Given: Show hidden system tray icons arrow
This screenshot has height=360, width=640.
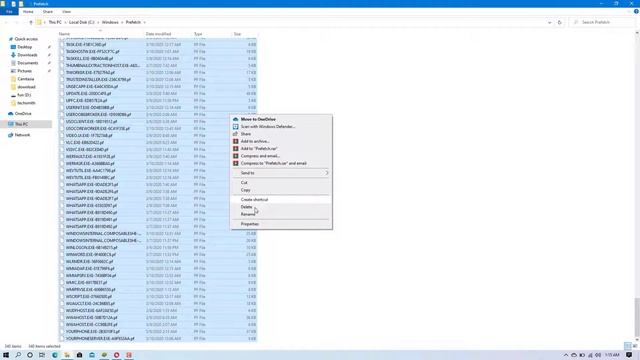Looking at the screenshot, I should (566, 355).
